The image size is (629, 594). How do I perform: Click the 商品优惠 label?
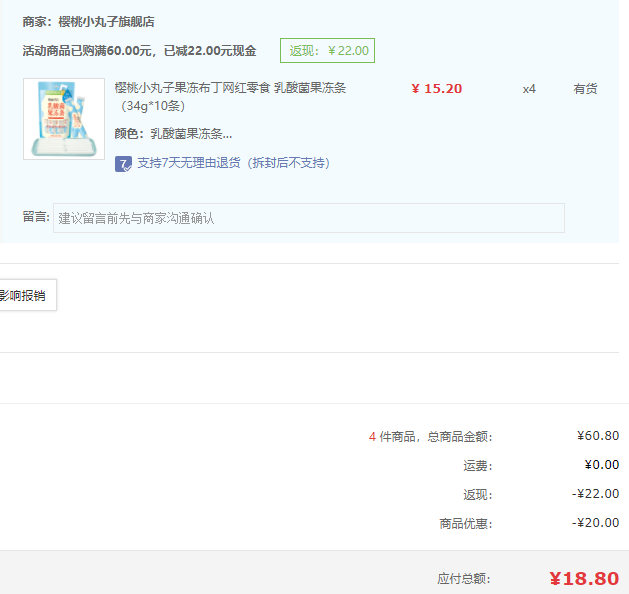[466, 523]
